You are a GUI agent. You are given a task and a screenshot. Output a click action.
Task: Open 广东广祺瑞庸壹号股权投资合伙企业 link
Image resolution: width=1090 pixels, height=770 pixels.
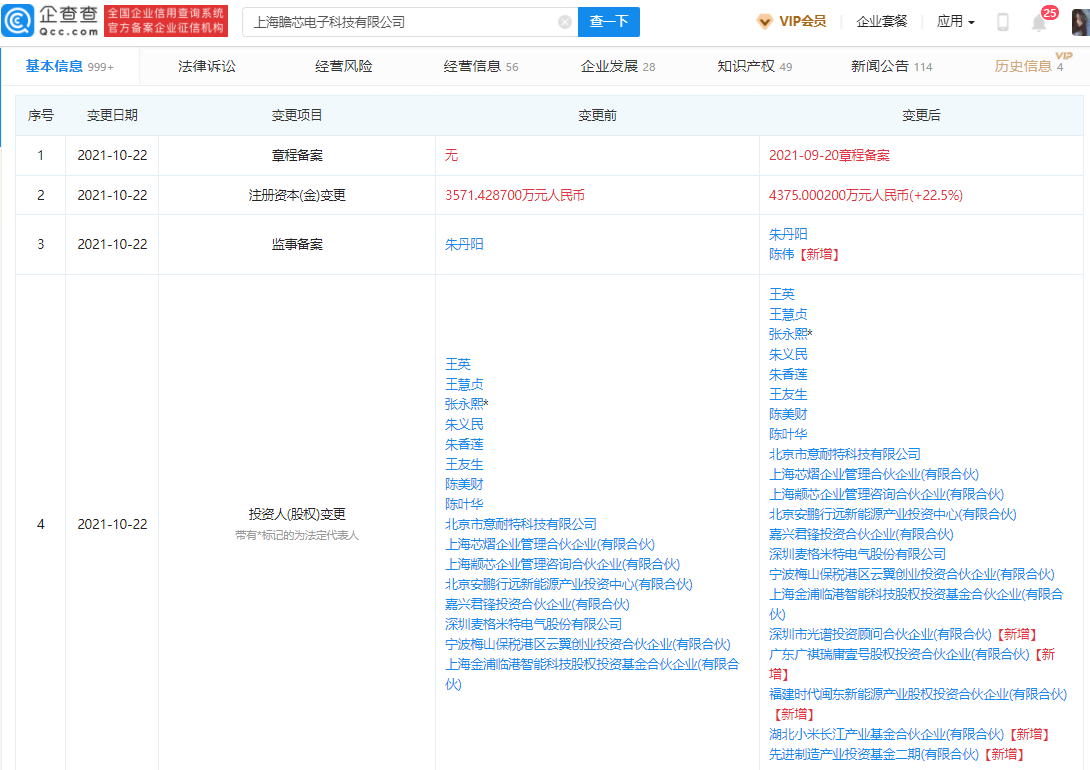pos(899,654)
